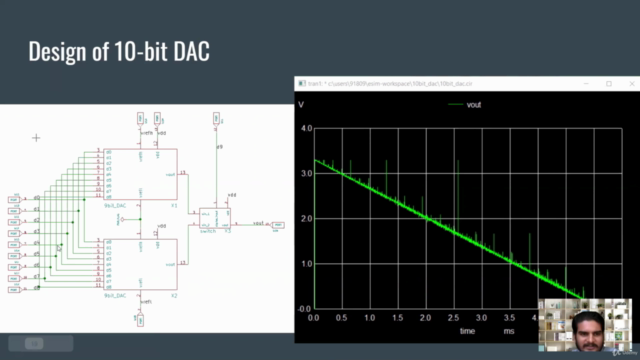Image resolution: width=640 pixels, height=360 pixels.
Task: Click the d1 input port symbol
Action: 14,211
